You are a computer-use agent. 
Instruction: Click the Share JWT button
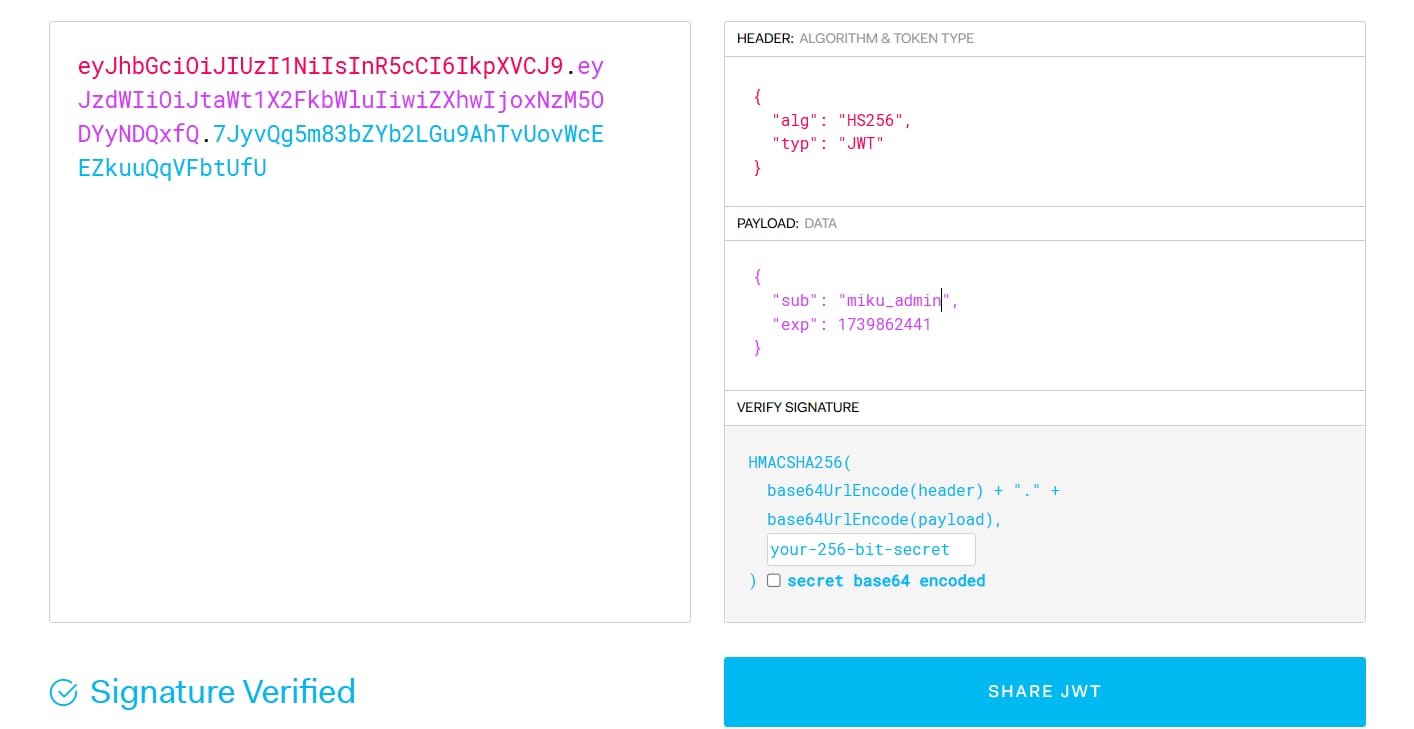(x=1044, y=691)
